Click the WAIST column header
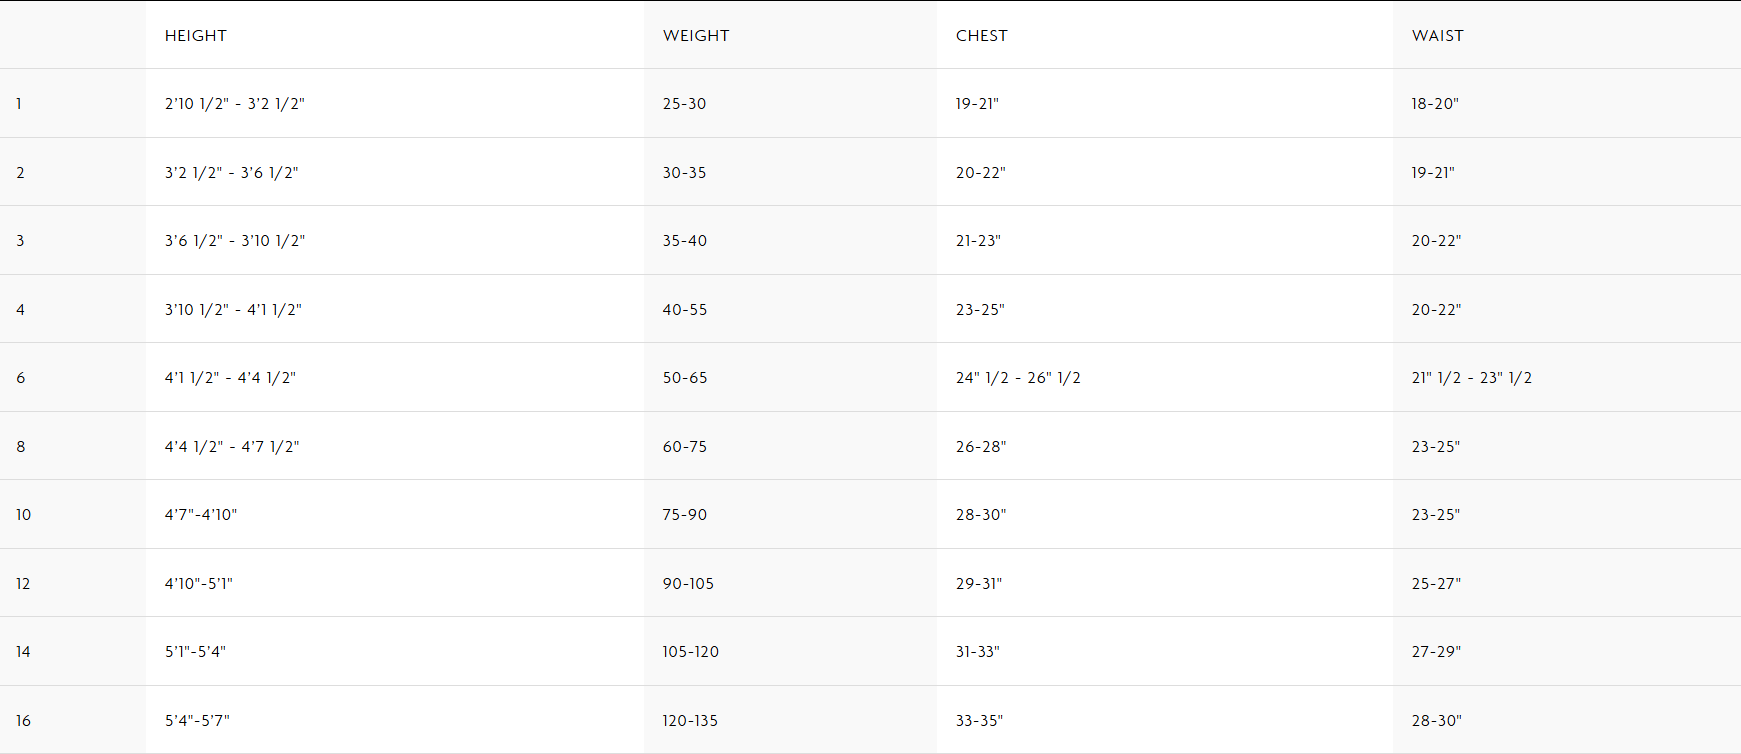Image resolution: width=1741 pixels, height=754 pixels. click(x=1437, y=36)
